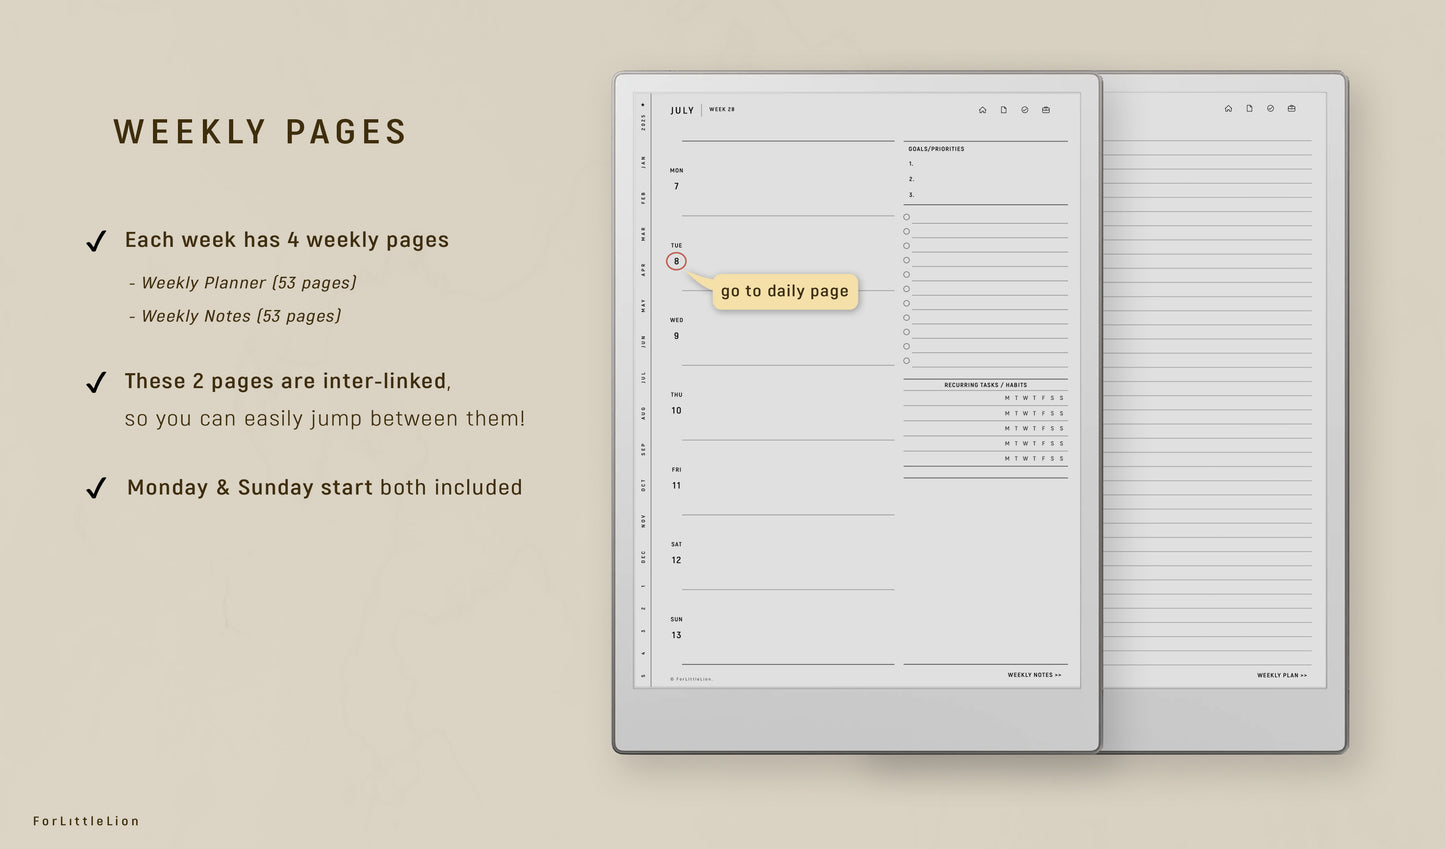
Task: Jump to the AUG month tab
Action: pos(643,412)
